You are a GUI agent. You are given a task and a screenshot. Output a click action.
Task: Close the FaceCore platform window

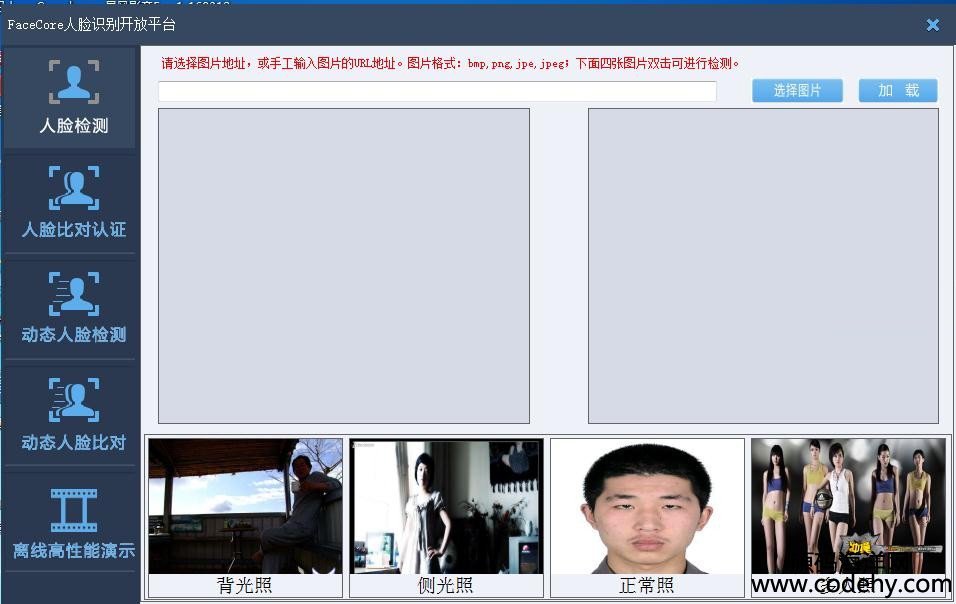tap(932, 25)
